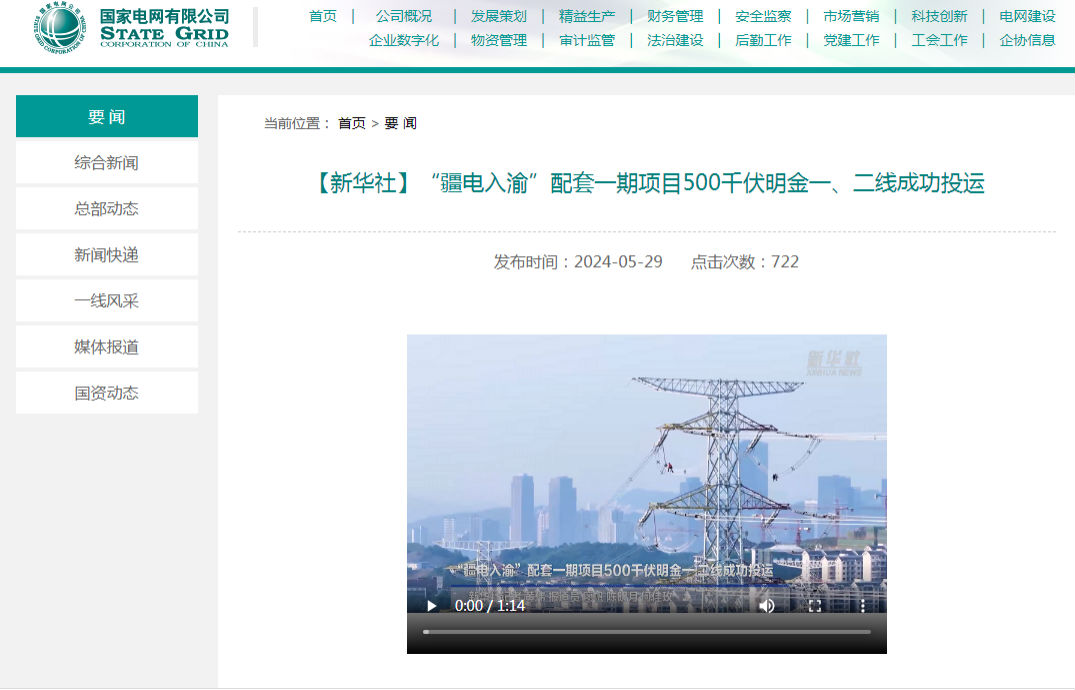1075x690 pixels.
Task: Go to 发展策划 in the top navigation
Action: click(x=498, y=16)
